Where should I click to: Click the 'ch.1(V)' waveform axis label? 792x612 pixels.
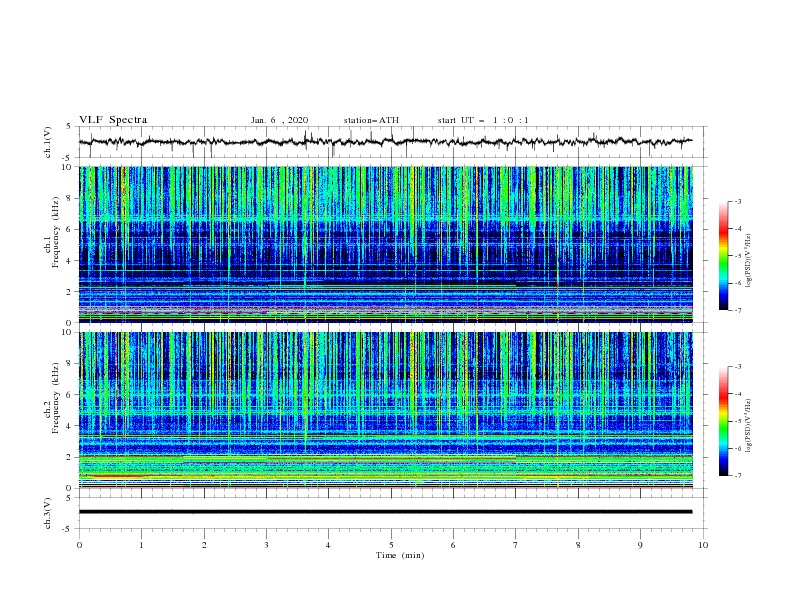48,142
